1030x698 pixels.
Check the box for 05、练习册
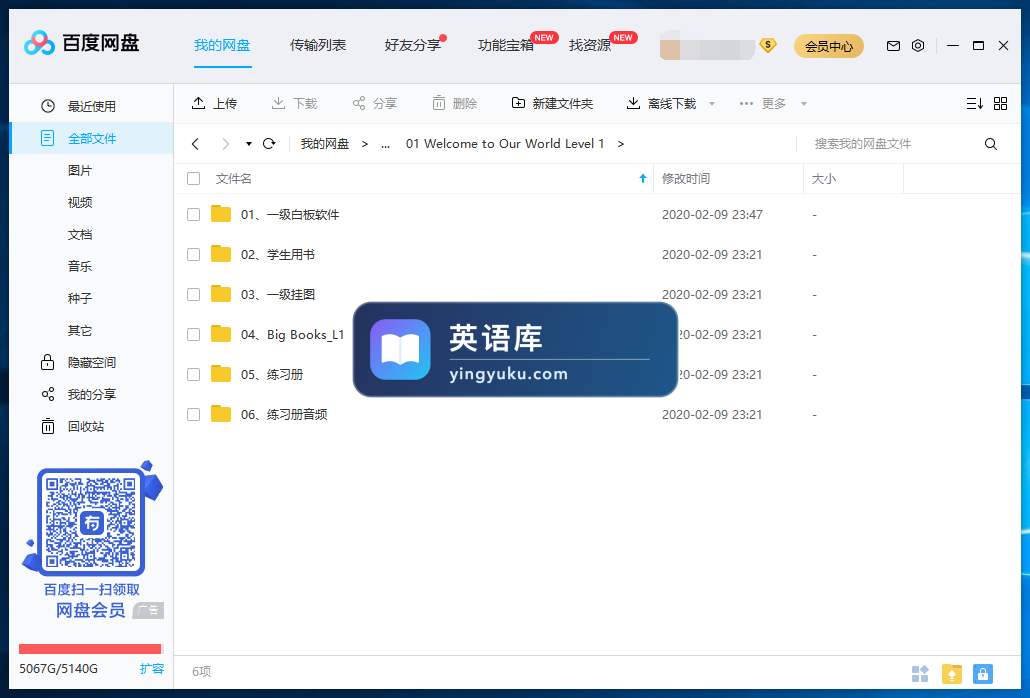(x=193, y=375)
